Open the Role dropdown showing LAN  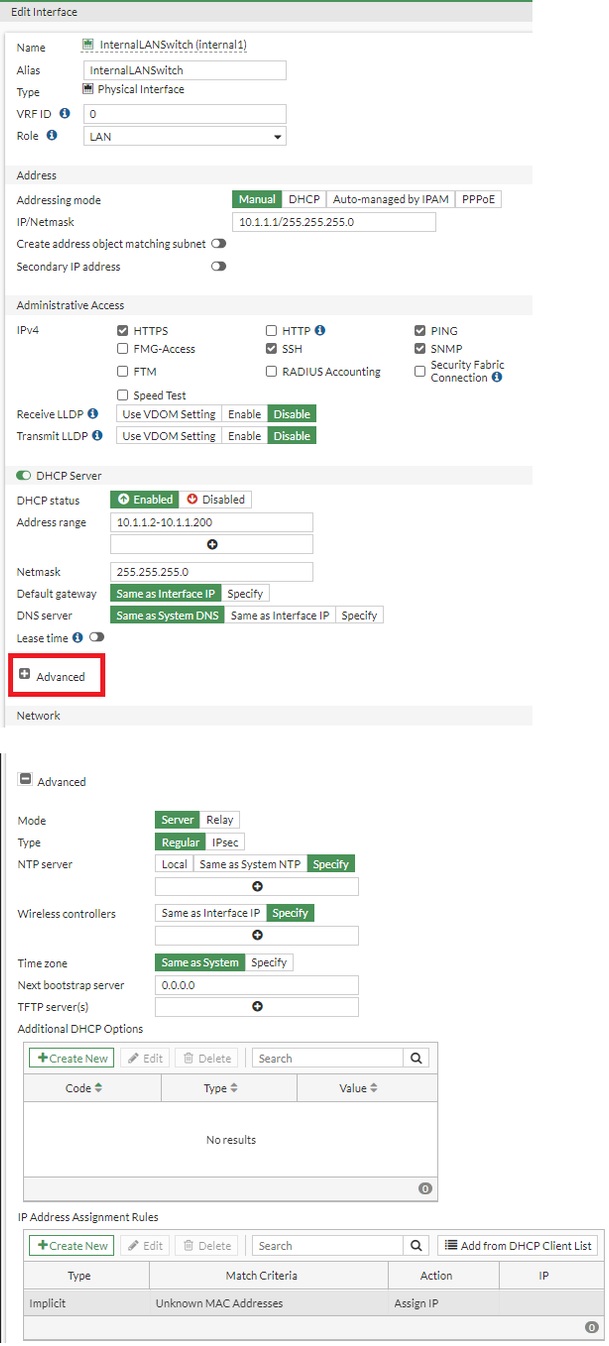click(185, 136)
